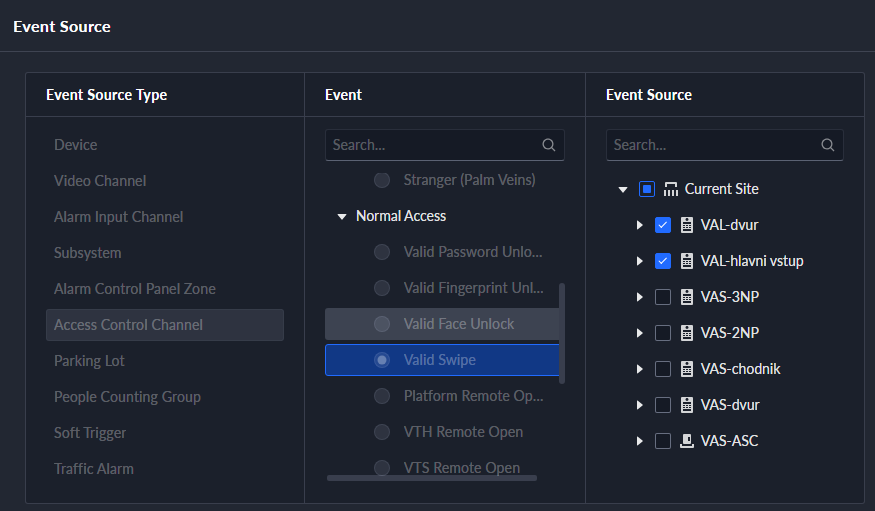The height and width of the screenshot is (511, 875).
Task: Click the VAS-3NP device icon
Action: pyautogui.click(x=687, y=297)
